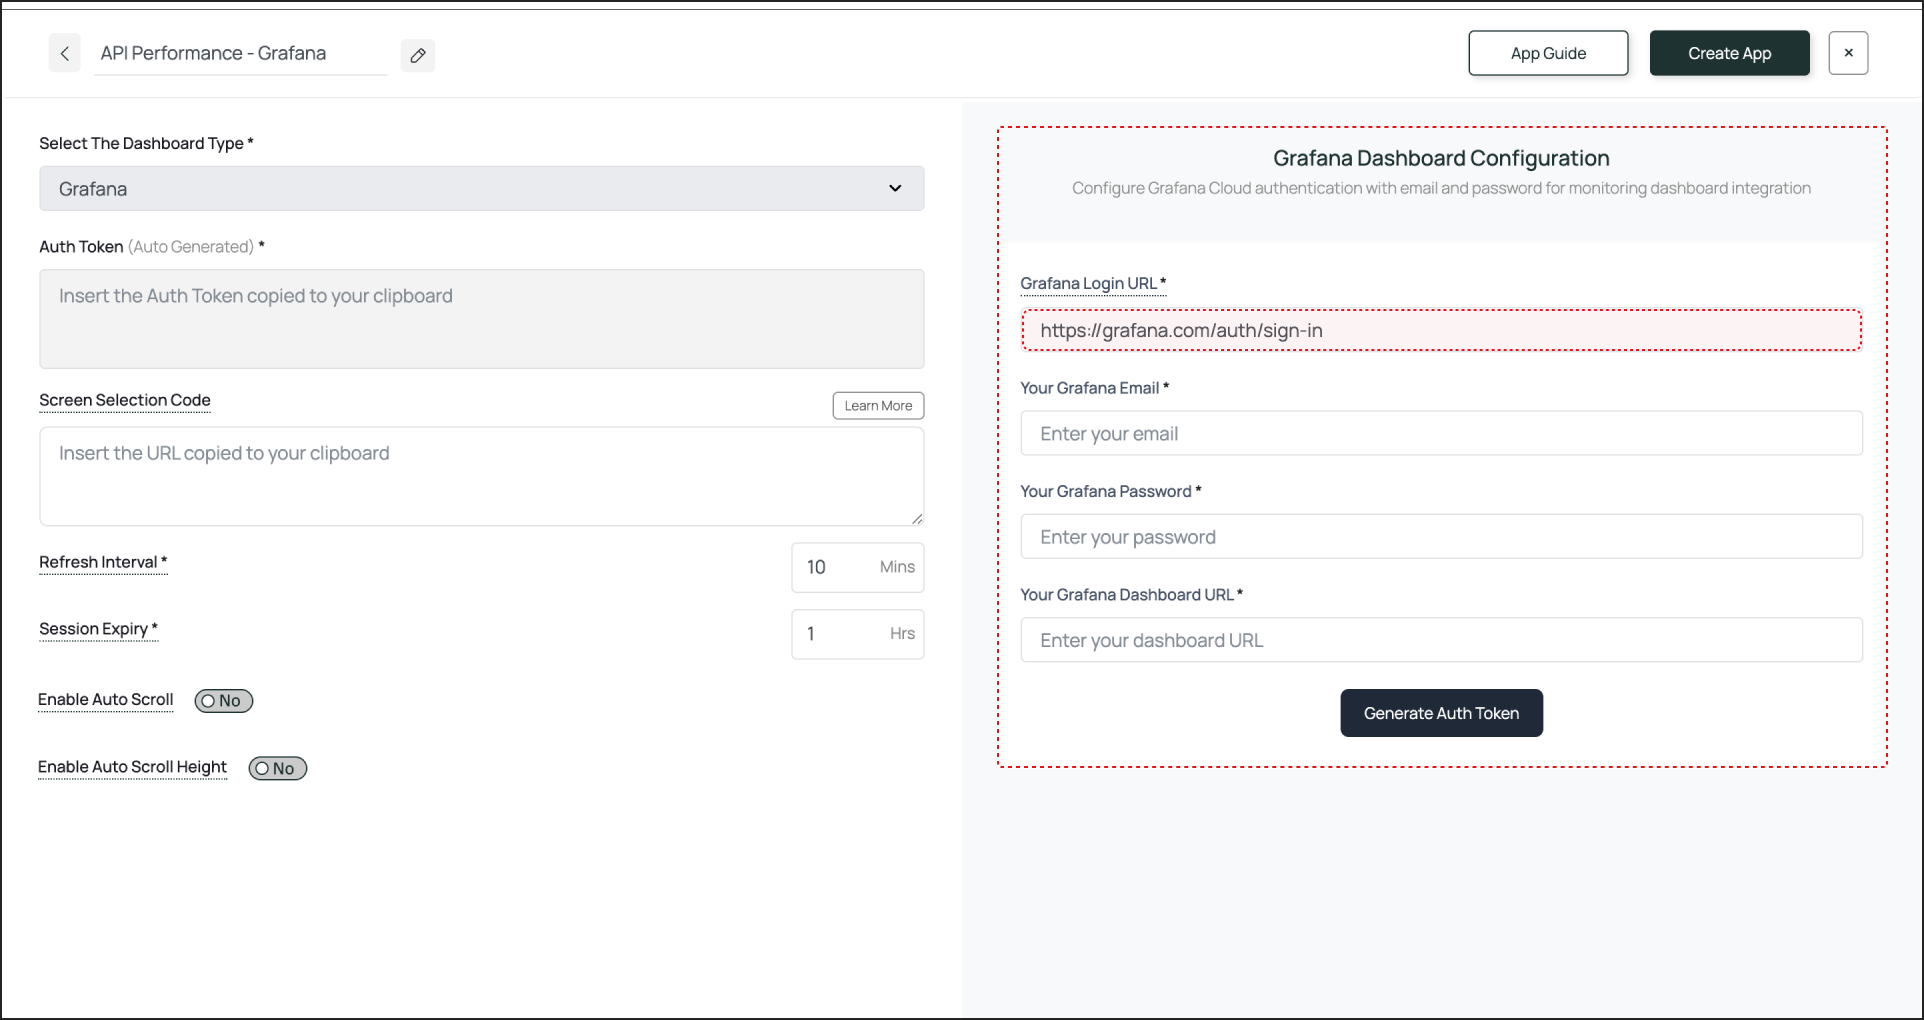
Task: Select the Grafana Dashboard URL field
Action: click(1440, 640)
